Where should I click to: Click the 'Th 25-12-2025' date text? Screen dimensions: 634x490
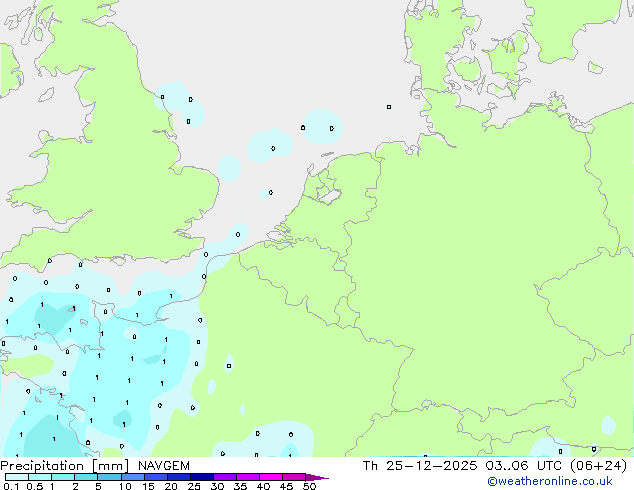[x=420, y=466]
